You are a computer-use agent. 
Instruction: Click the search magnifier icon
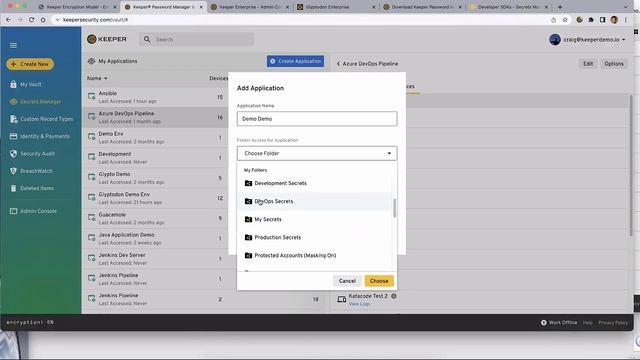pos(147,39)
